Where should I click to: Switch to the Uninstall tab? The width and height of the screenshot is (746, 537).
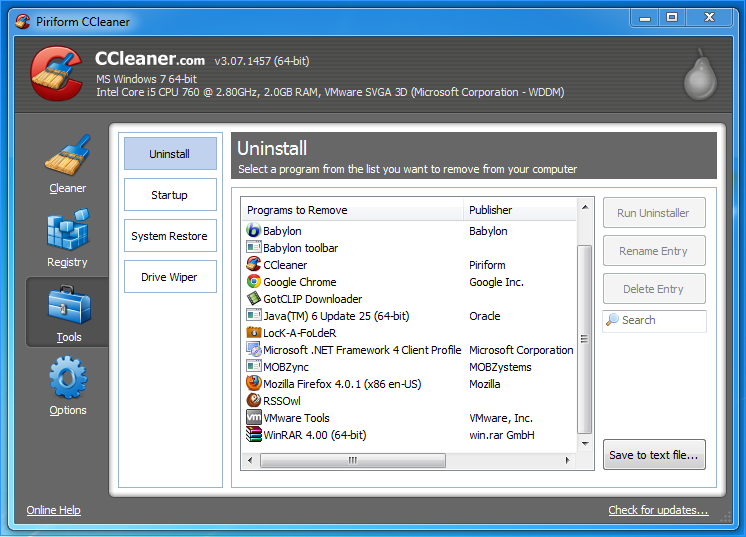coord(170,154)
